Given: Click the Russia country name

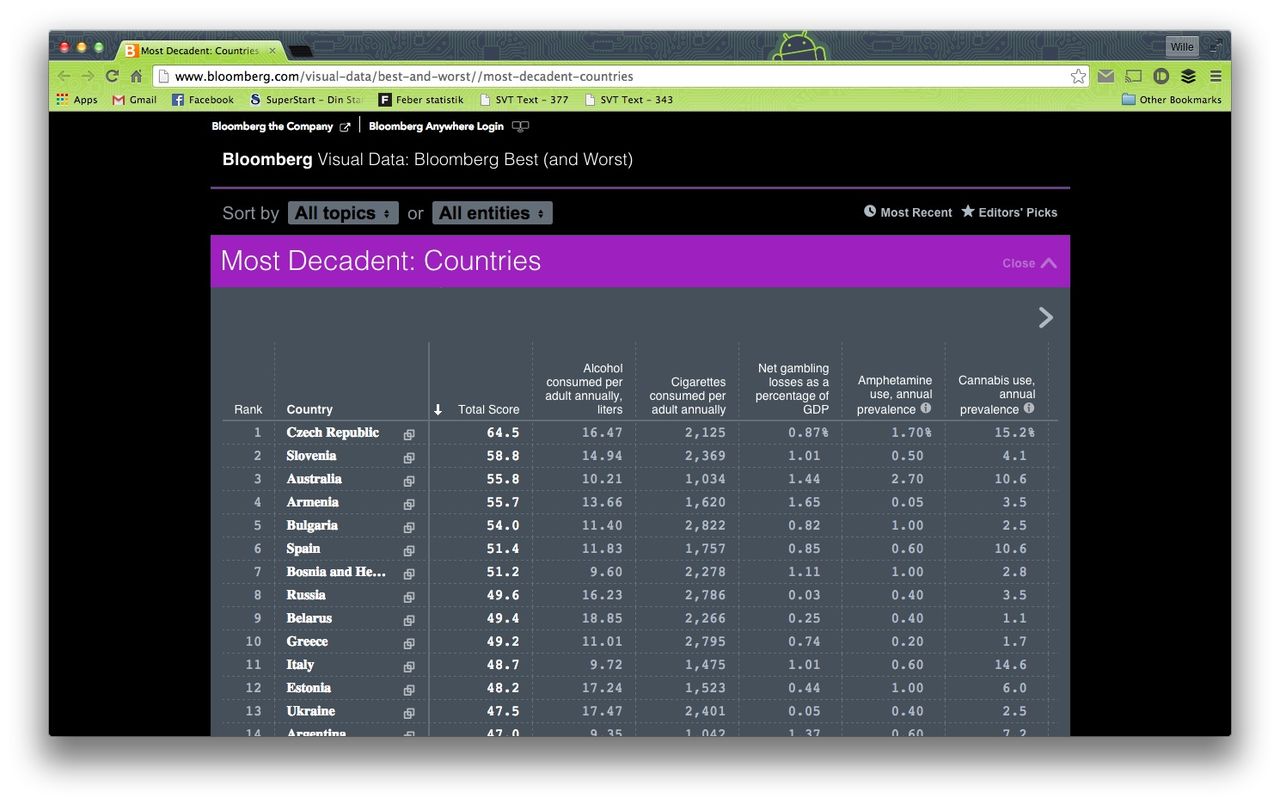Looking at the screenshot, I should [306, 595].
